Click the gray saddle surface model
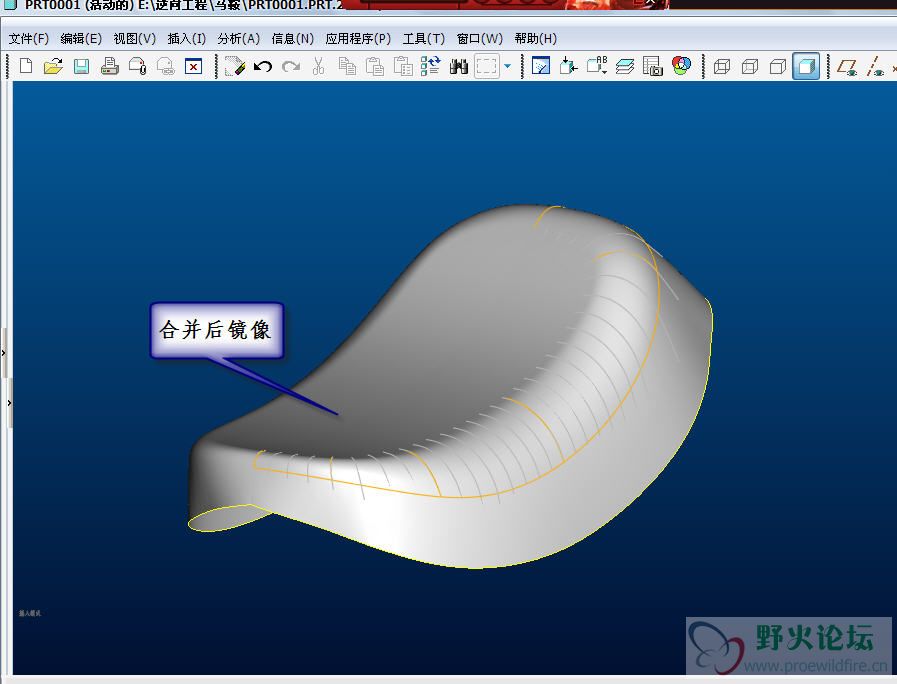Image resolution: width=897 pixels, height=684 pixels. (x=451, y=387)
